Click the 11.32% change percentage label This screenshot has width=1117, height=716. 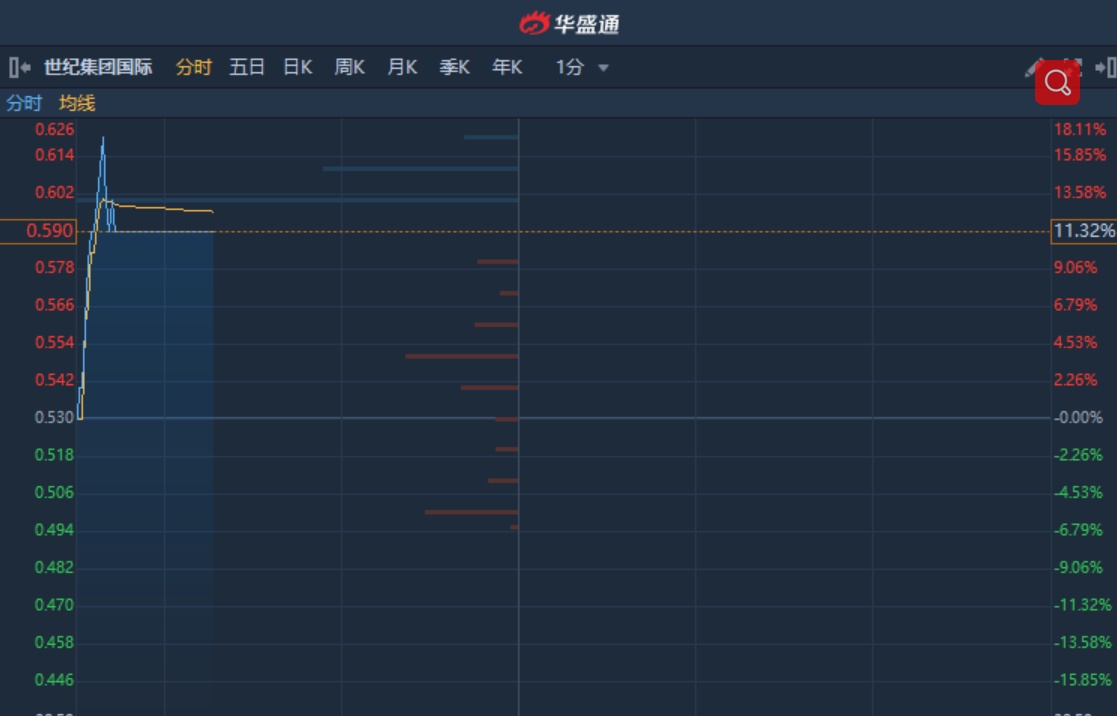click(x=1083, y=231)
